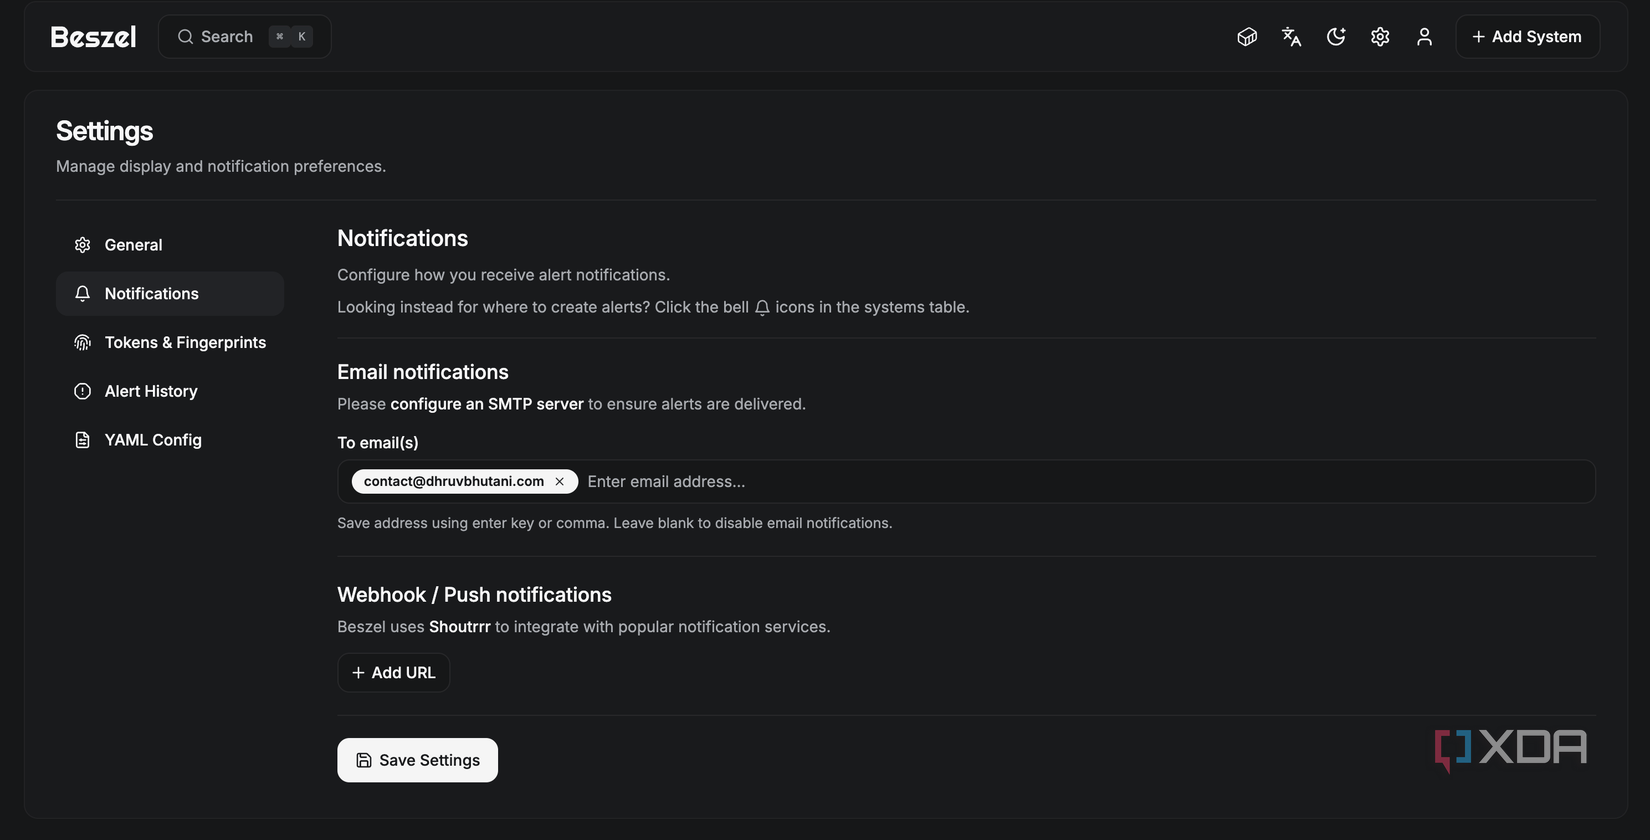Click the Enter email address field
Viewport: 1650px width, 840px height.
[x=900, y=482]
